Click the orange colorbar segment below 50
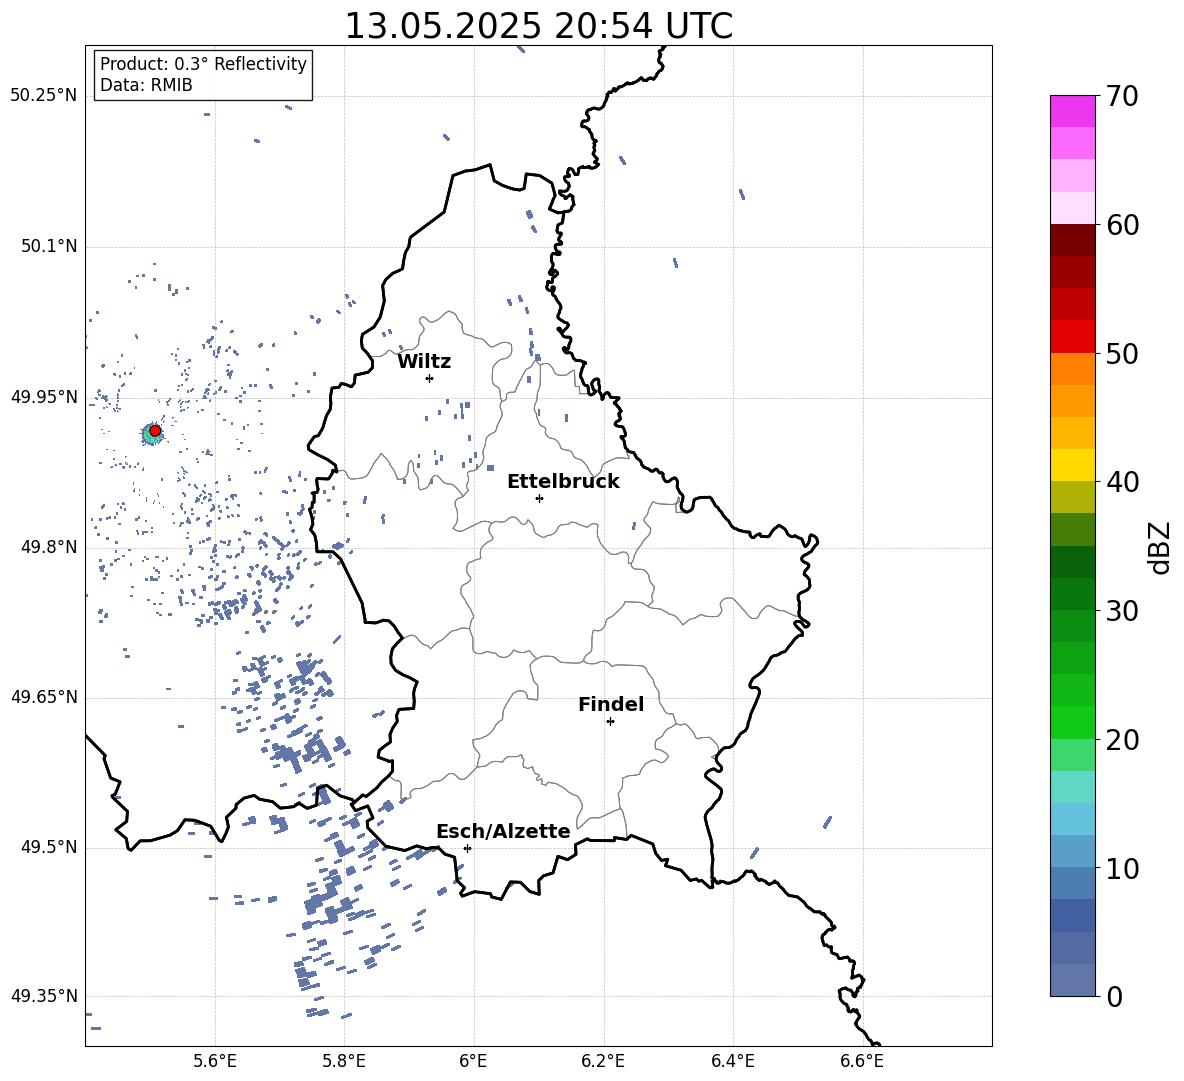The height and width of the screenshot is (1081, 1184). coord(1073,369)
